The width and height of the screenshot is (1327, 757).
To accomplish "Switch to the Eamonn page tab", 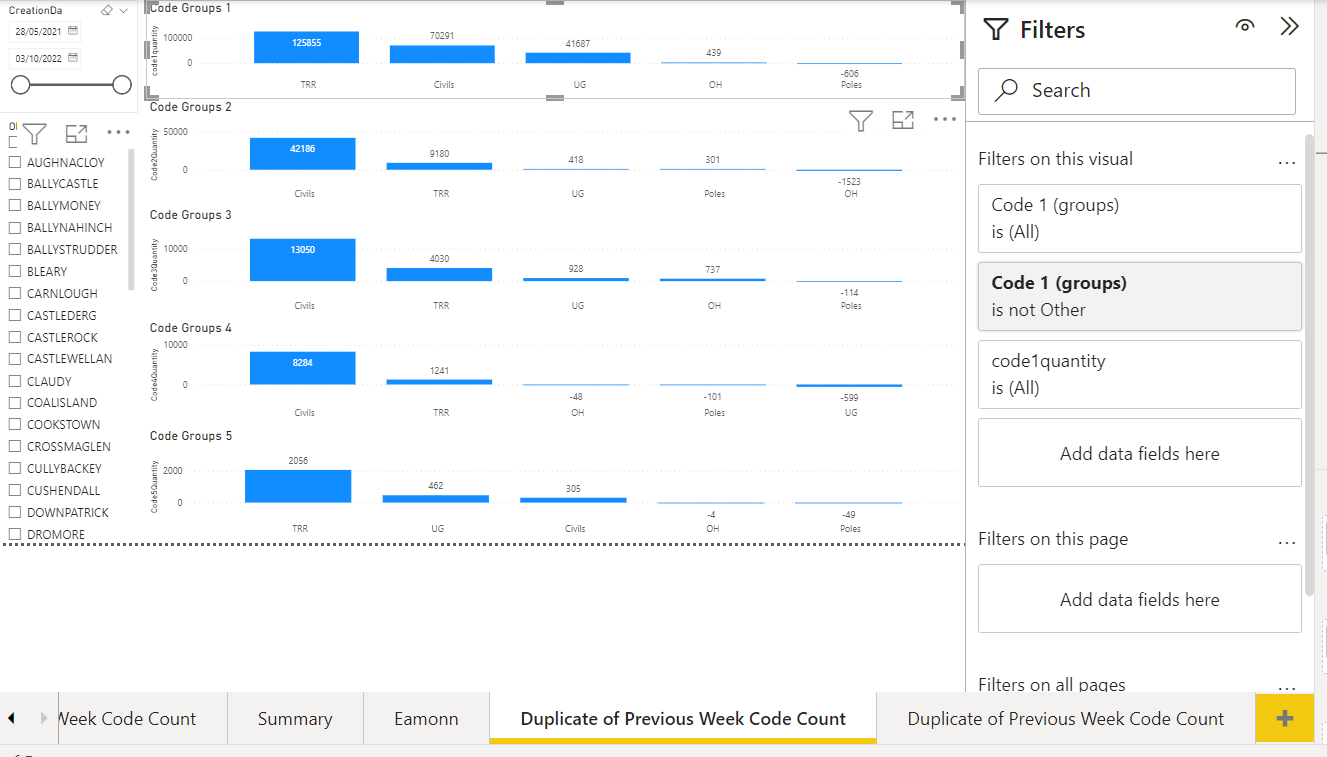I will point(426,719).
